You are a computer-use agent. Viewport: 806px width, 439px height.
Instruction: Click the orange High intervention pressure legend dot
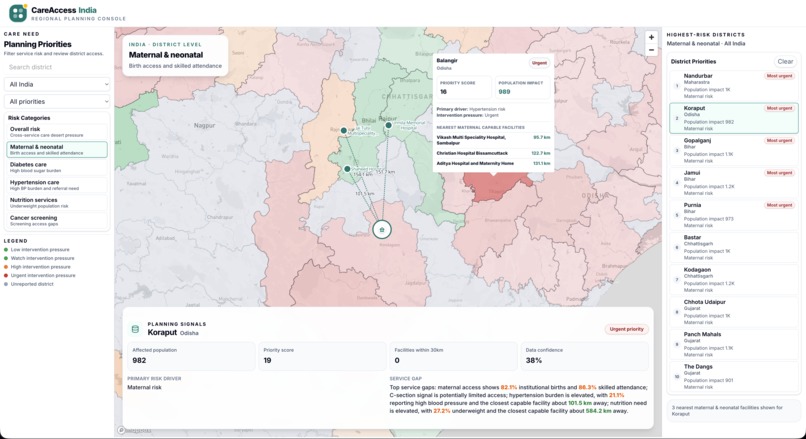click(x=6, y=267)
